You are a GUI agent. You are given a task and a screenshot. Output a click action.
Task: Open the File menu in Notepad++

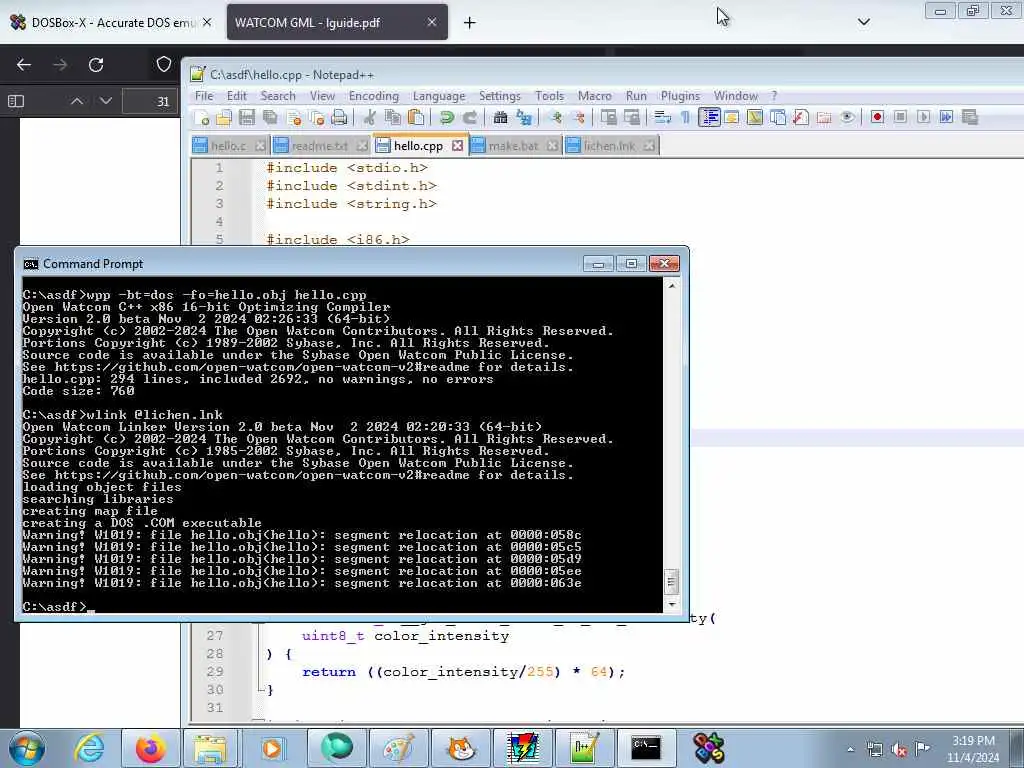(x=204, y=96)
